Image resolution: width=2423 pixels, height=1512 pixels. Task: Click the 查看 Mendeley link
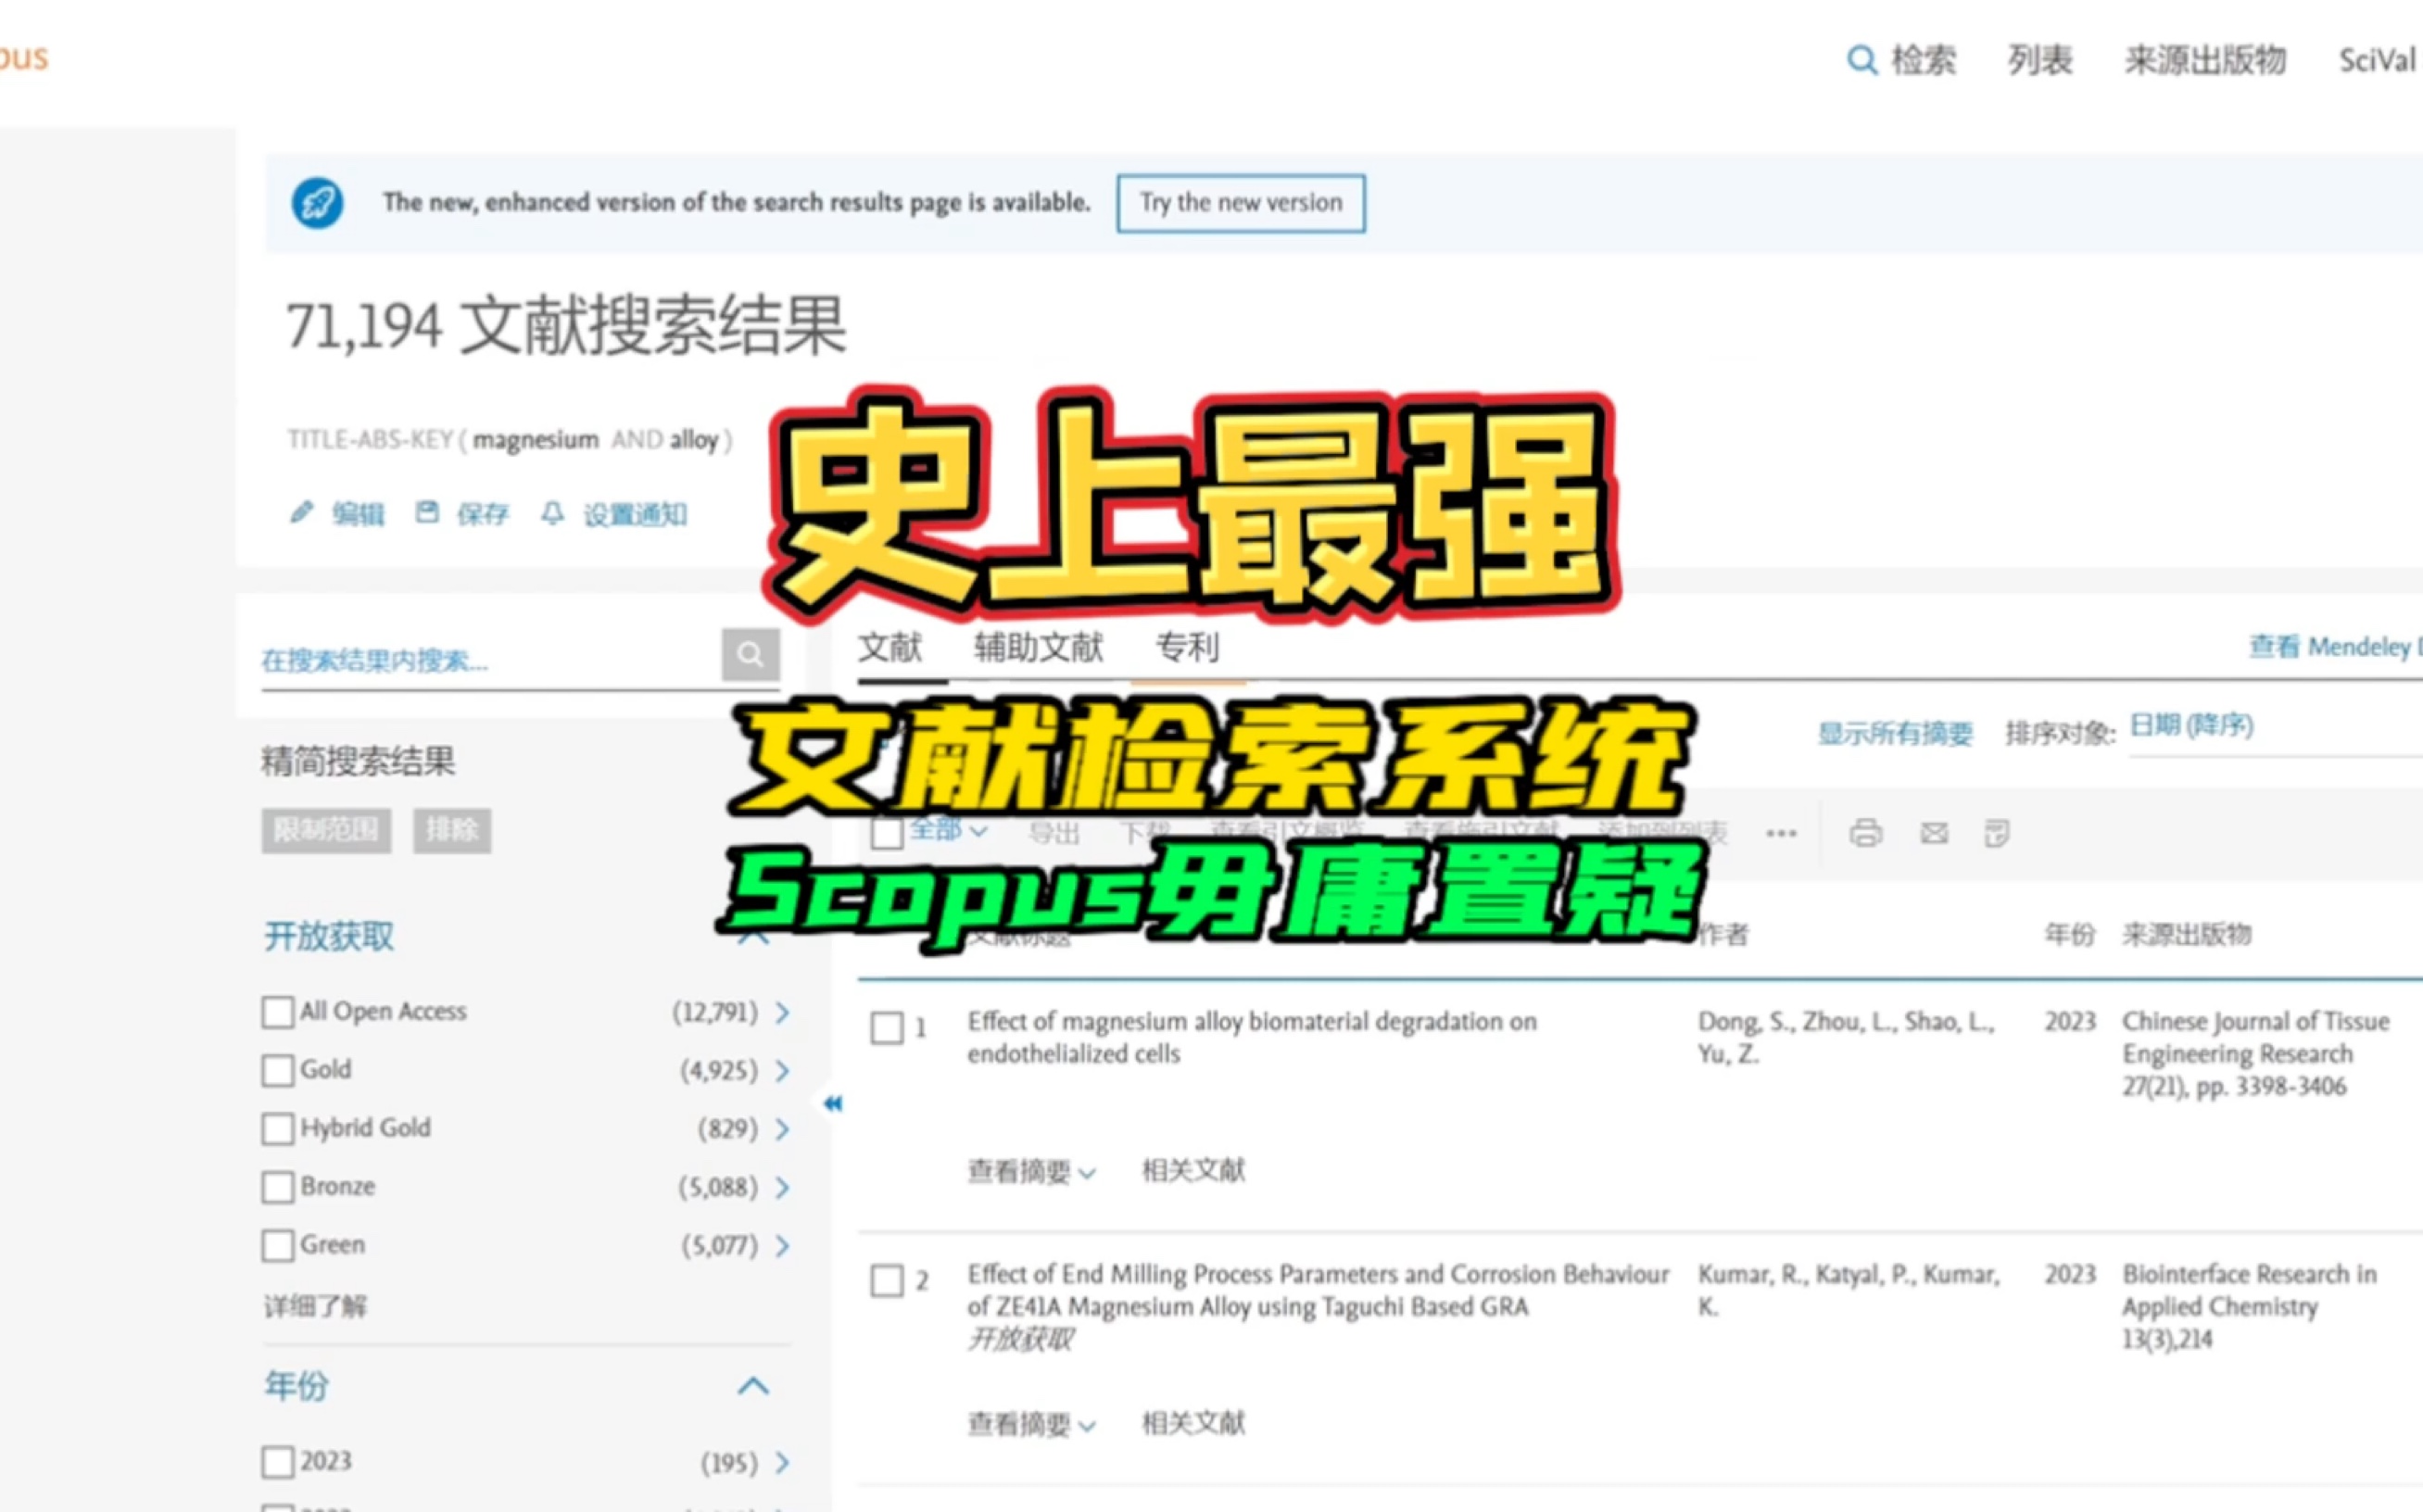(x=2335, y=648)
